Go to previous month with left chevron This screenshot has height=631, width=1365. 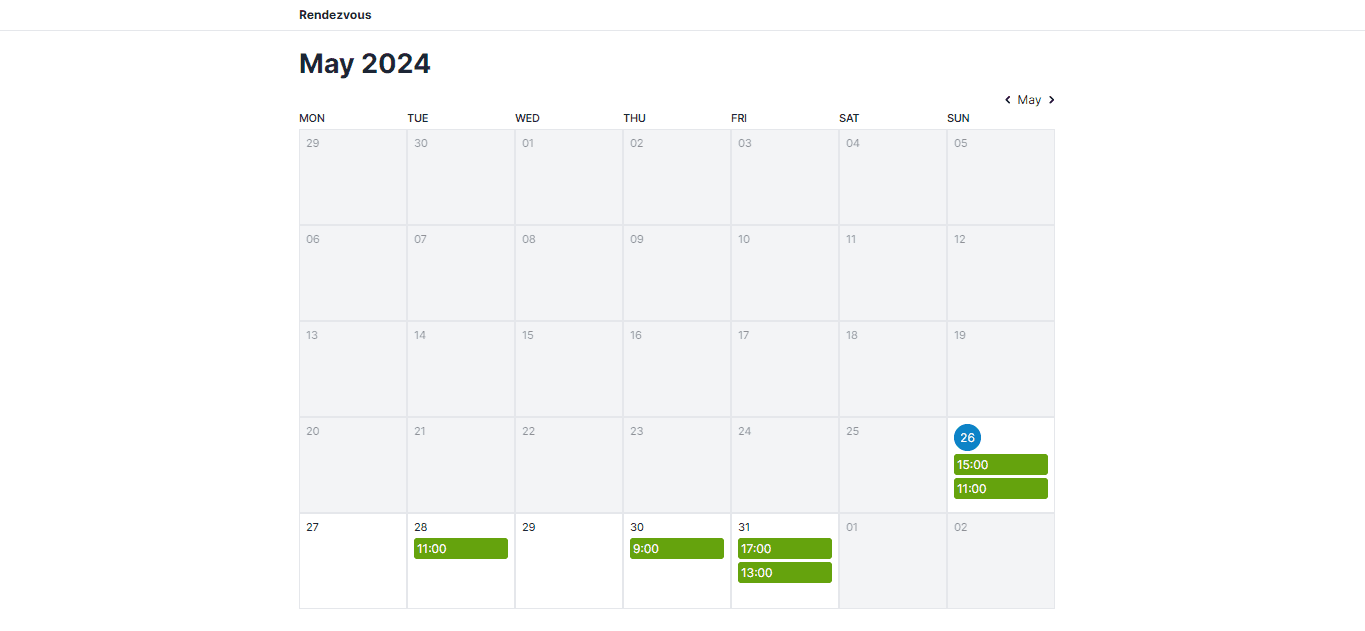pos(1007,100)
